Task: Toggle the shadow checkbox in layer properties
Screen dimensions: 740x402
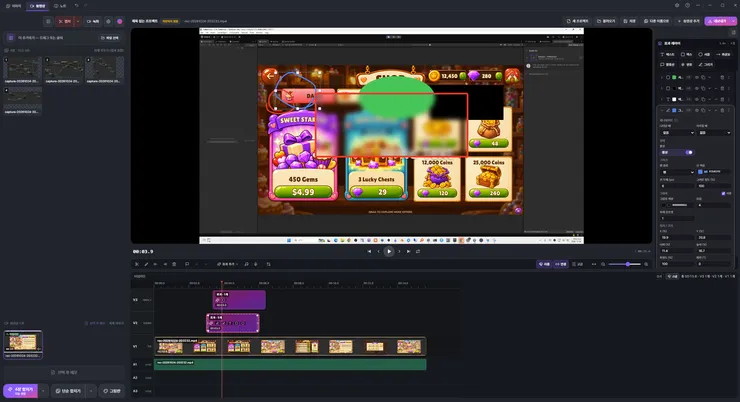Action: (723, 193)
